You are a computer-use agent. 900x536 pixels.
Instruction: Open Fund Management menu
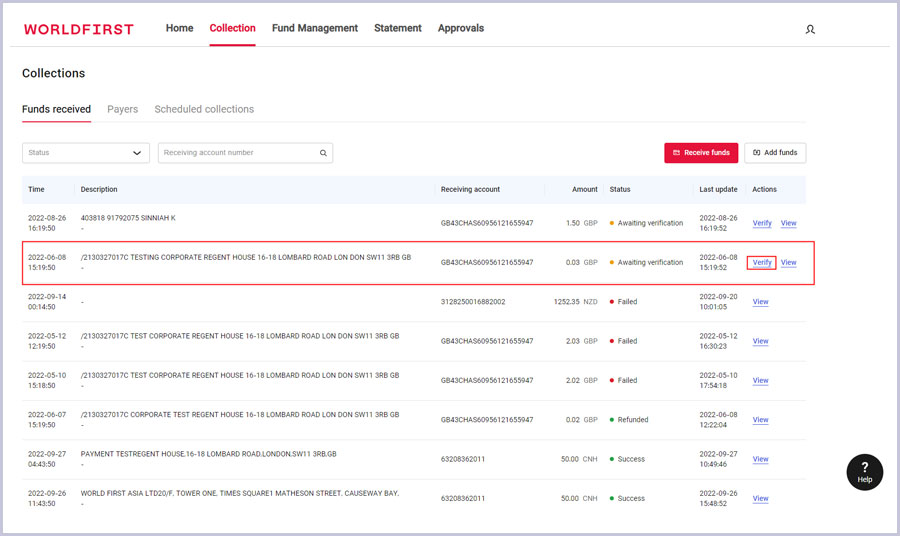(314, 28)
